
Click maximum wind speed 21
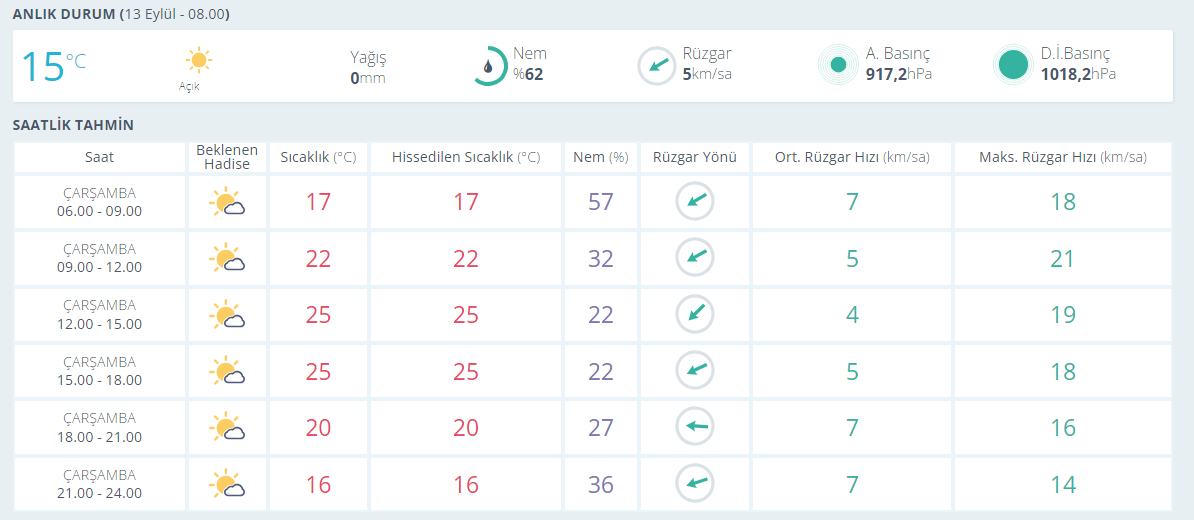pos(1062,259)
